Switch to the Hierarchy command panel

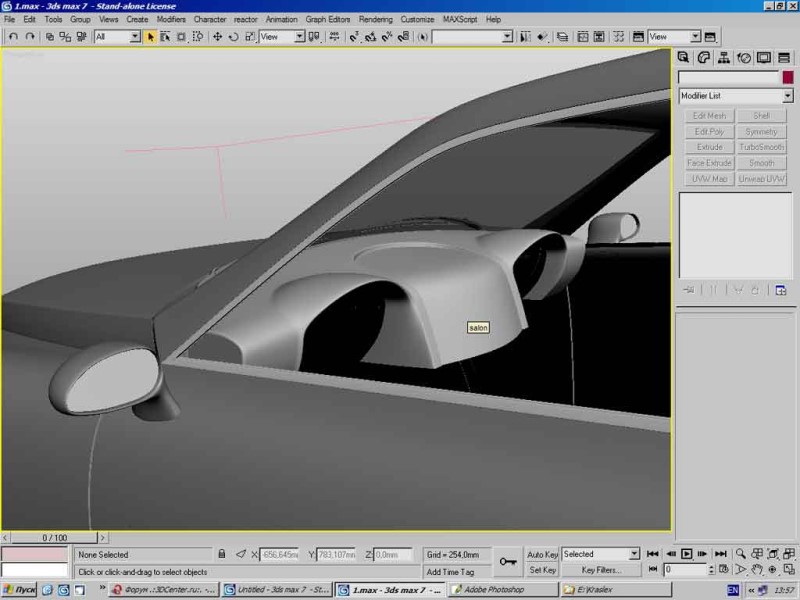click(723, 58)
